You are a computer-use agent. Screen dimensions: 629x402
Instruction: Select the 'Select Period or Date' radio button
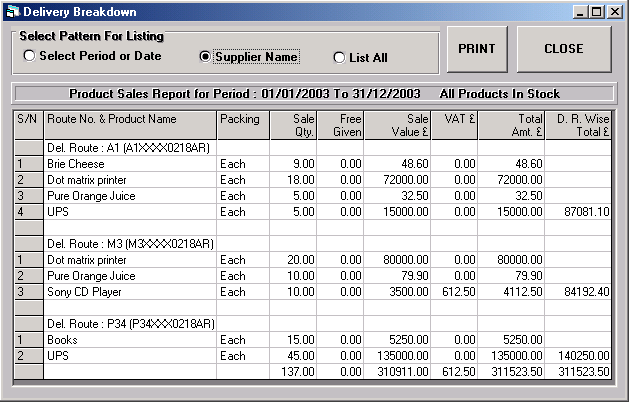pyautogui.click(x=29, y=55)
